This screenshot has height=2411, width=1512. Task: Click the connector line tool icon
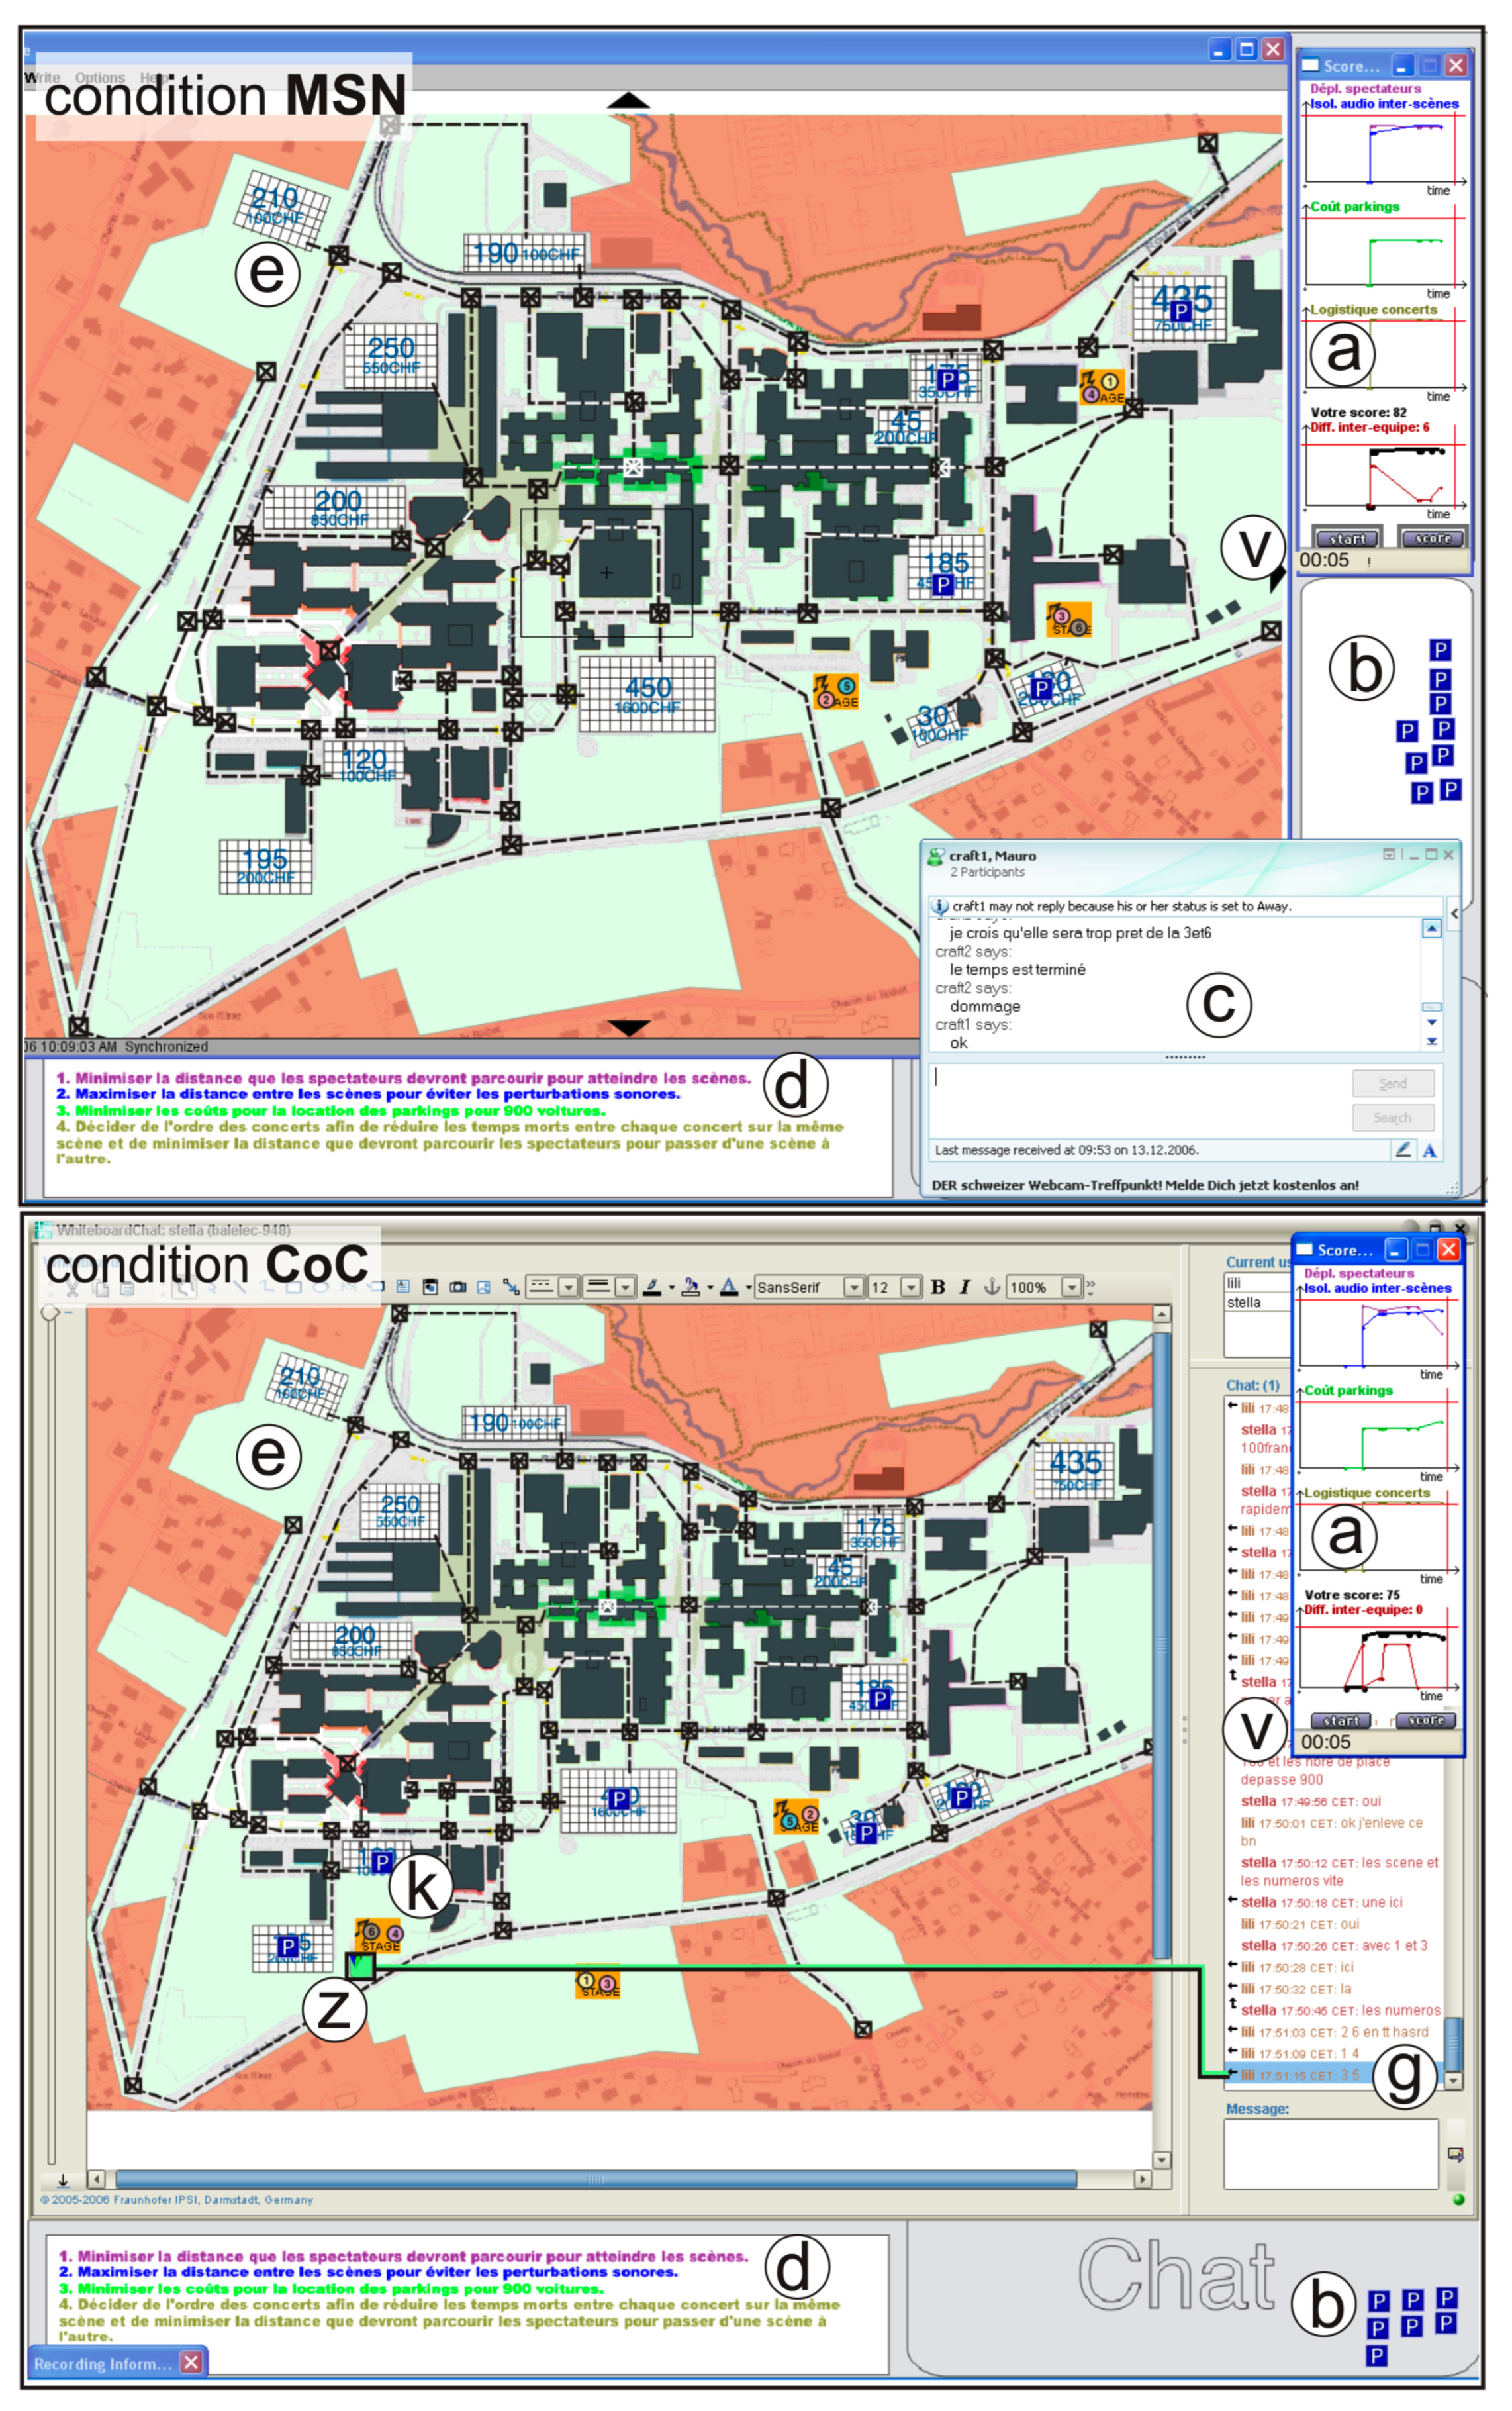510,1287
